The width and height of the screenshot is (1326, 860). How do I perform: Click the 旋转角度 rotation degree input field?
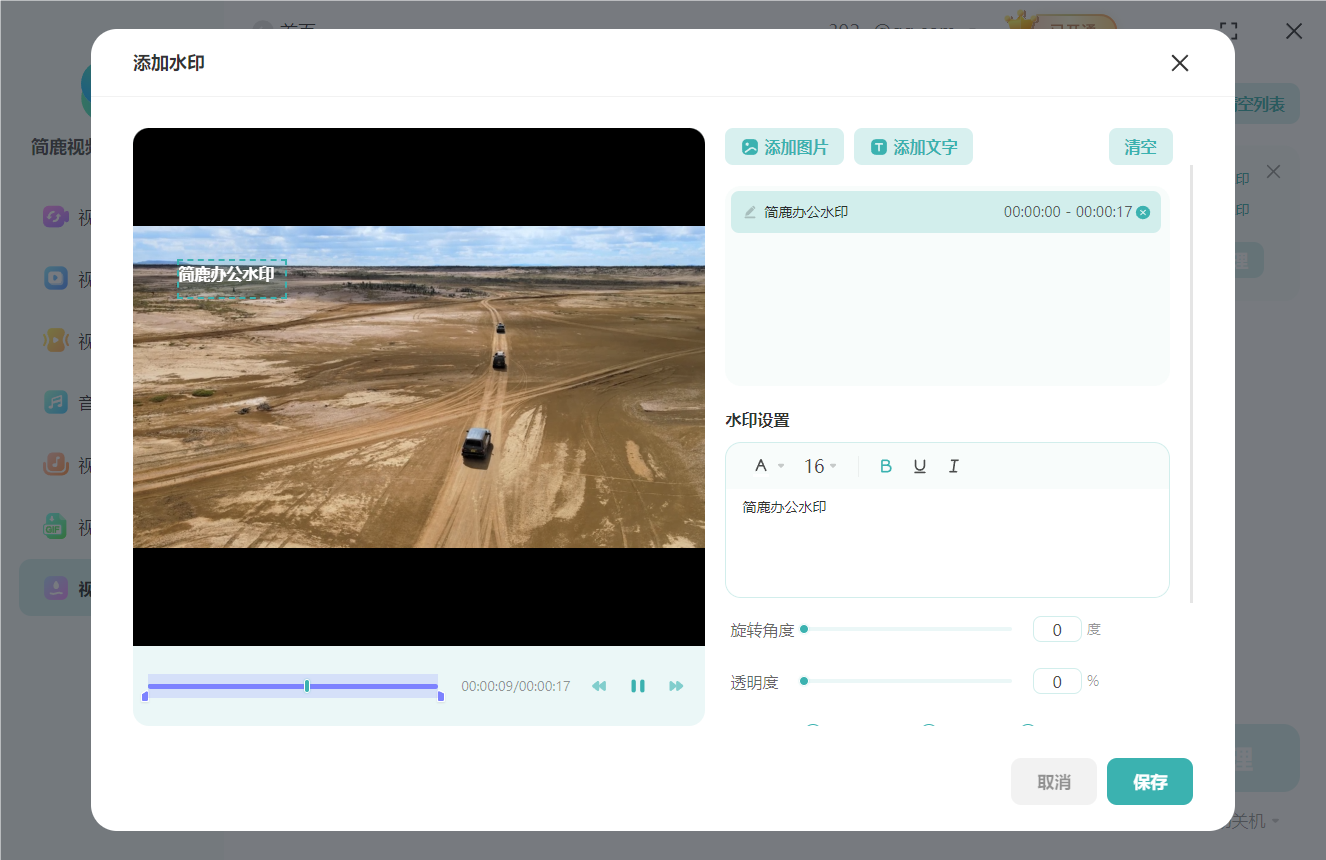click(x=1056, y=630)
